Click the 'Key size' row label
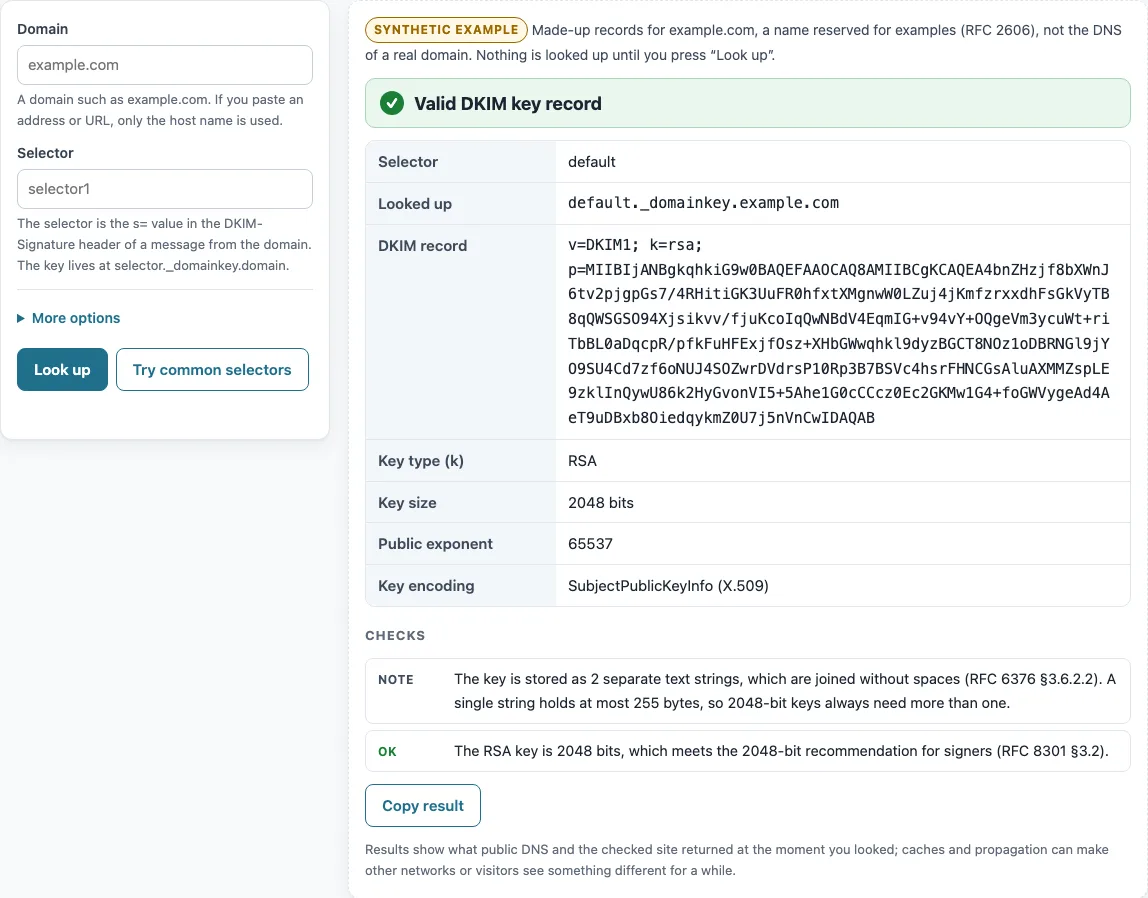The width and height of the screenshot is (1148, 898). pos(407,503)
